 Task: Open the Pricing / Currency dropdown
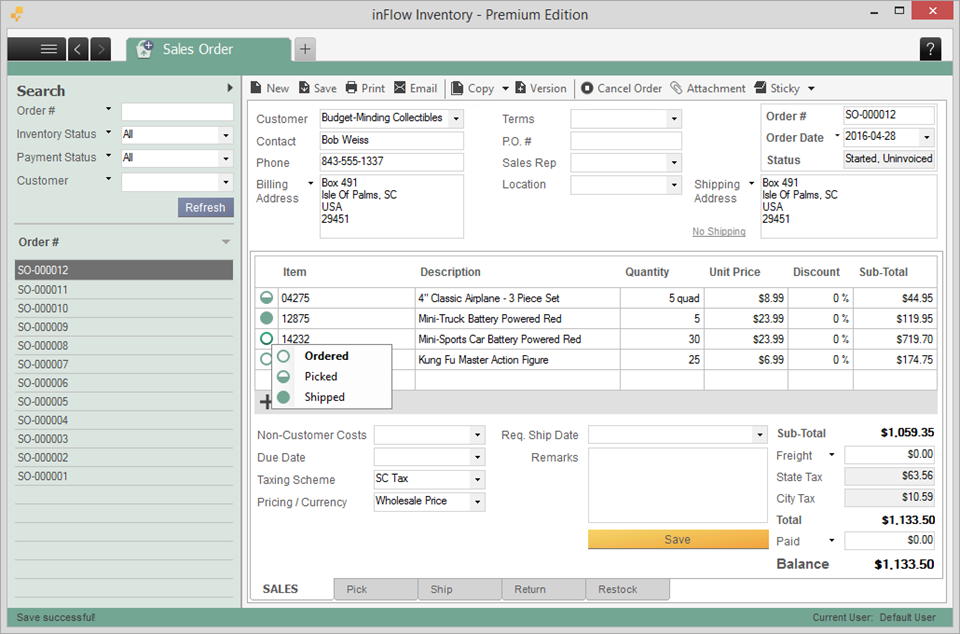pos(478,502)
